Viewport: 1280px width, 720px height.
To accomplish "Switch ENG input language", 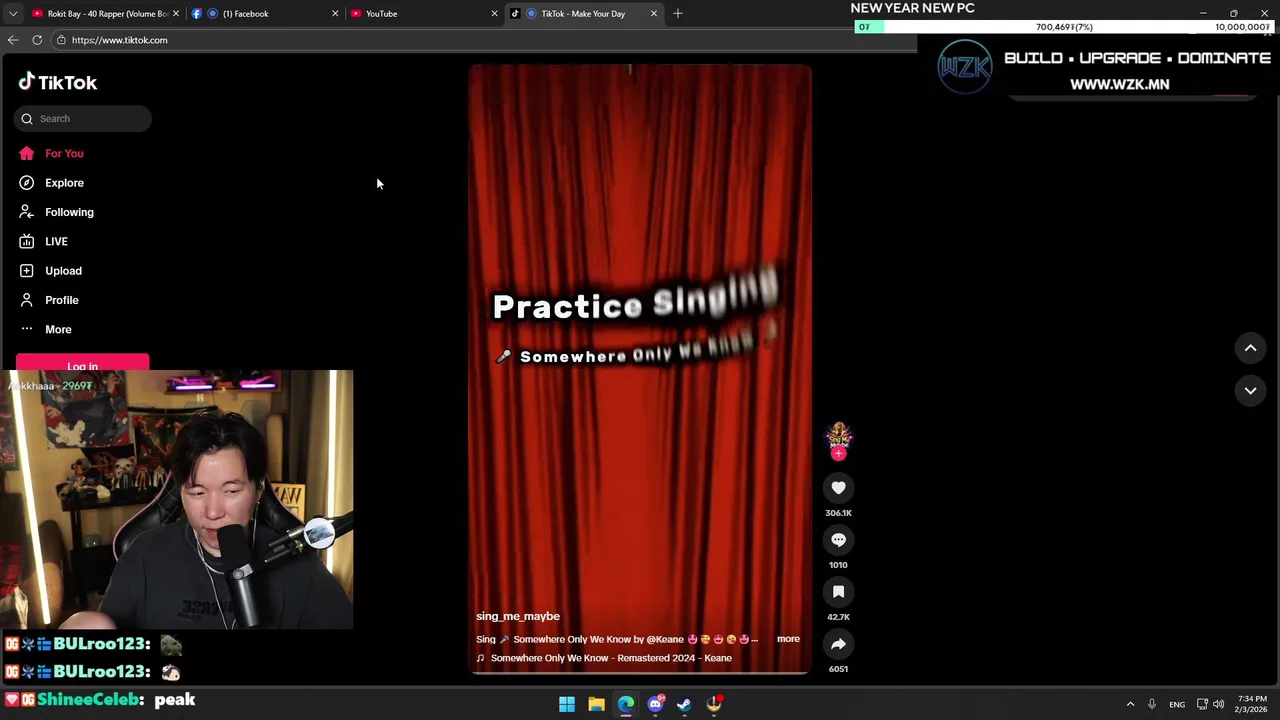I will (x=1177, y=704).
